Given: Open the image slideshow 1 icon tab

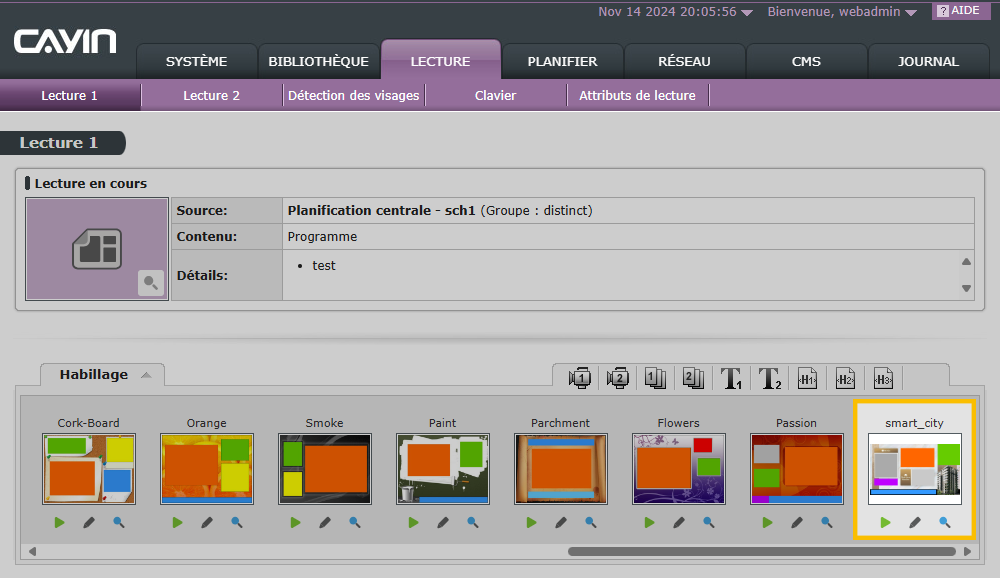Looking at the screenshot, I should click(x=655, y=378).
